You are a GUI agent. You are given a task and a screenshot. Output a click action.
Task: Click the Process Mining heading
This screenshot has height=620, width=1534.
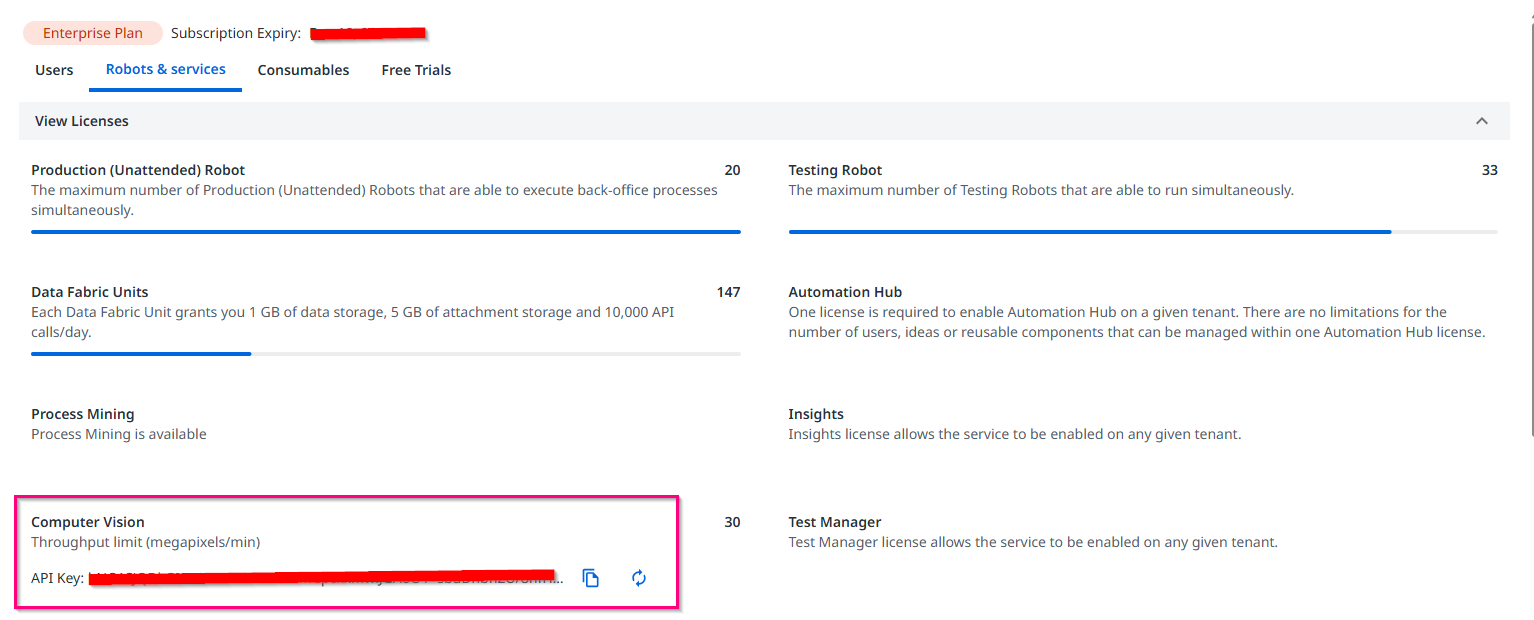tap(83, 414)
